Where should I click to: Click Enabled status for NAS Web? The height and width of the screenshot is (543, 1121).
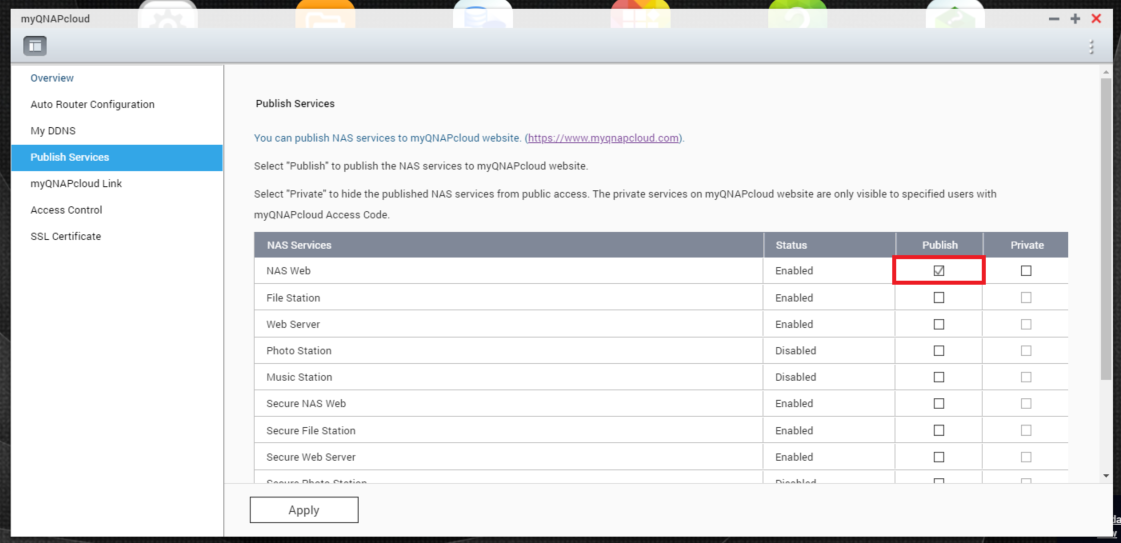794,272
